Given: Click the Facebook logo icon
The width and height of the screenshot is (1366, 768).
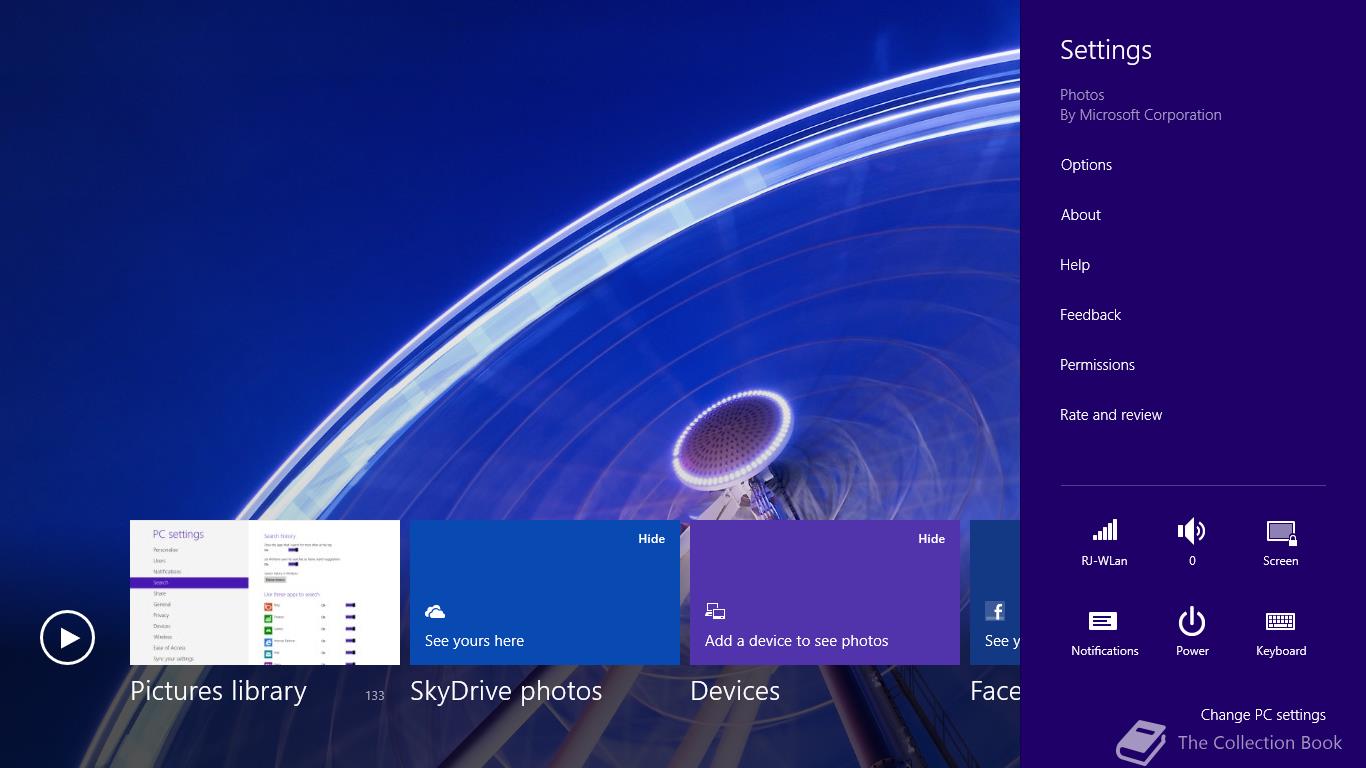Looking at the screenshot, I should coord(995,611).
